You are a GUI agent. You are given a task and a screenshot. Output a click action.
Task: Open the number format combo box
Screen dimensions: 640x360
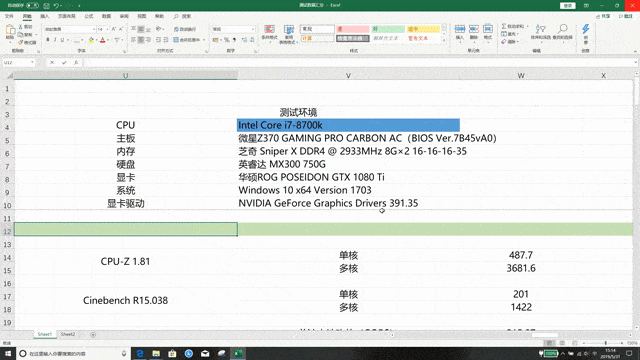point(233,29)
